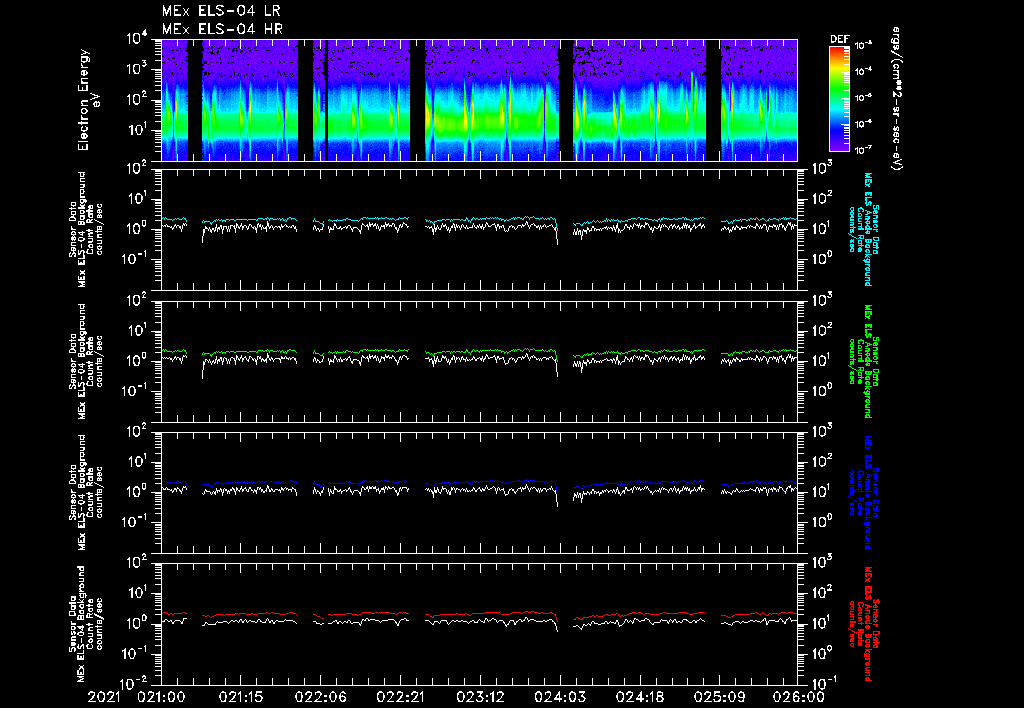This screenshot has width=1024, height=708.
Task: Click the 10^-2 tick on bottom panel's left axis
Action: (x=135, y=684)
